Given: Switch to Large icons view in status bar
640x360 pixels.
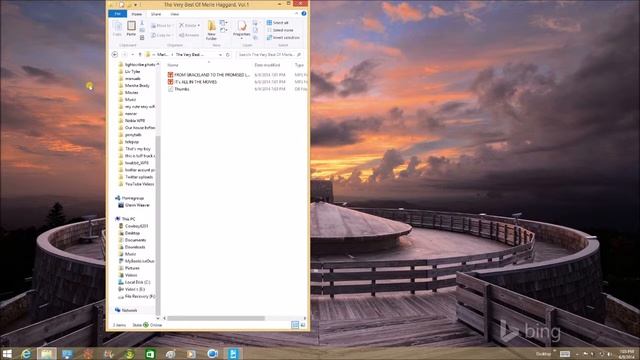Looking at the screenshot, I should 303,325.
